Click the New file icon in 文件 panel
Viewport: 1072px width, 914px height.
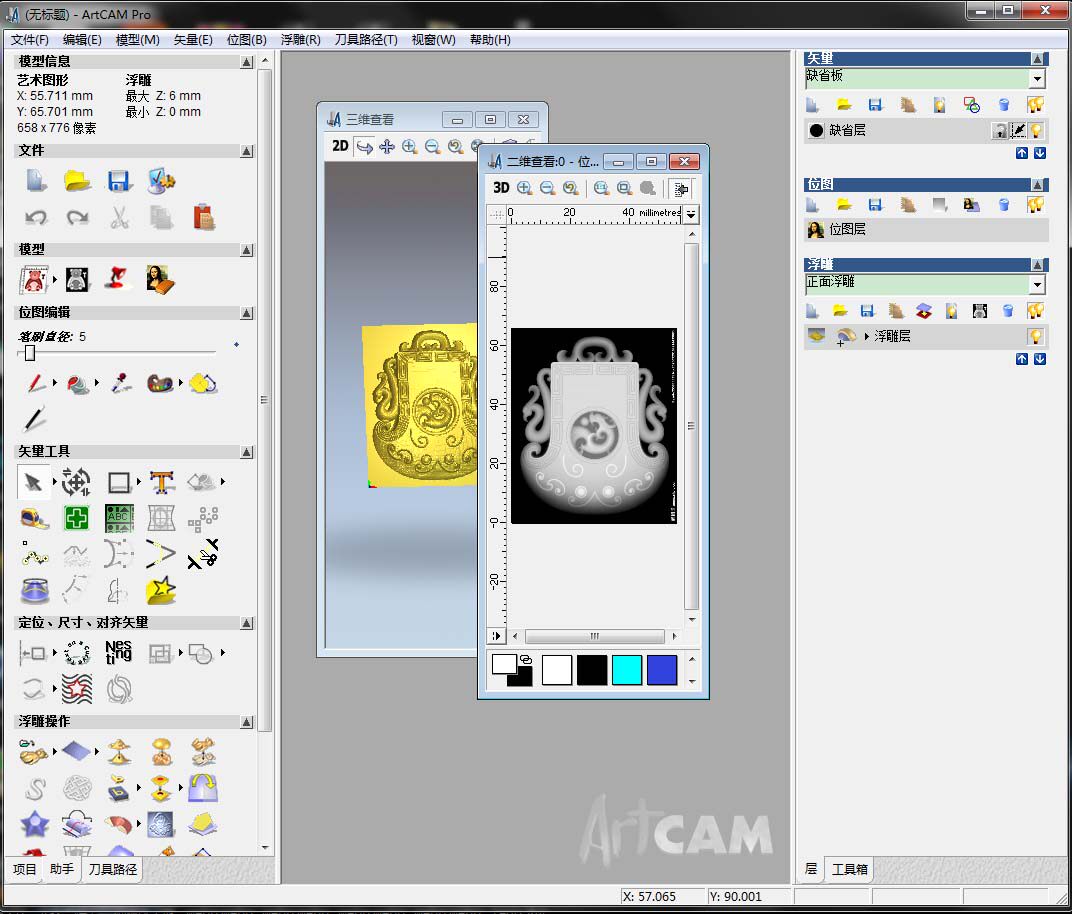tap(36, 180)
